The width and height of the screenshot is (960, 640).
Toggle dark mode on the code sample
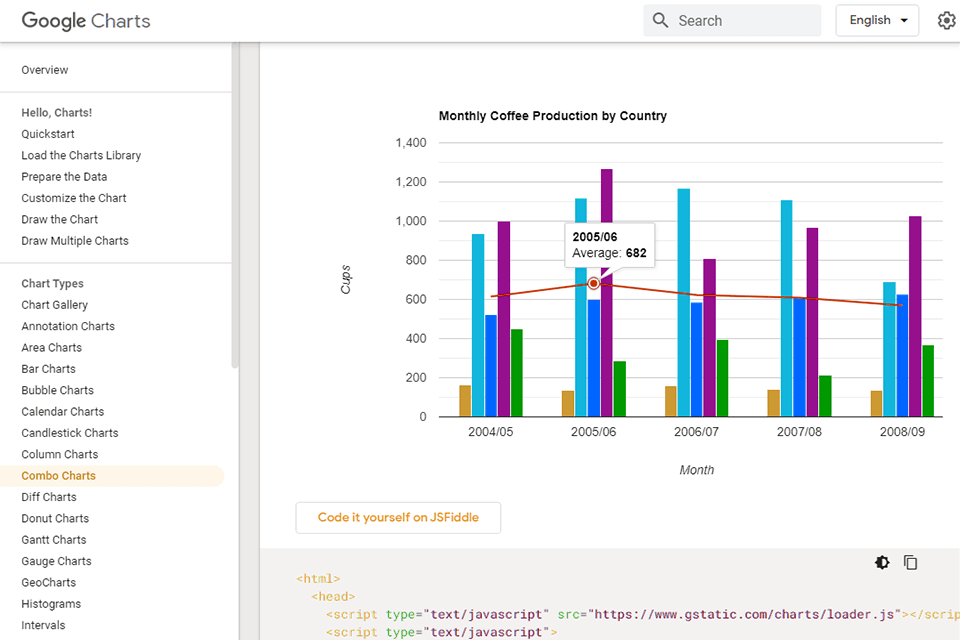881,562
